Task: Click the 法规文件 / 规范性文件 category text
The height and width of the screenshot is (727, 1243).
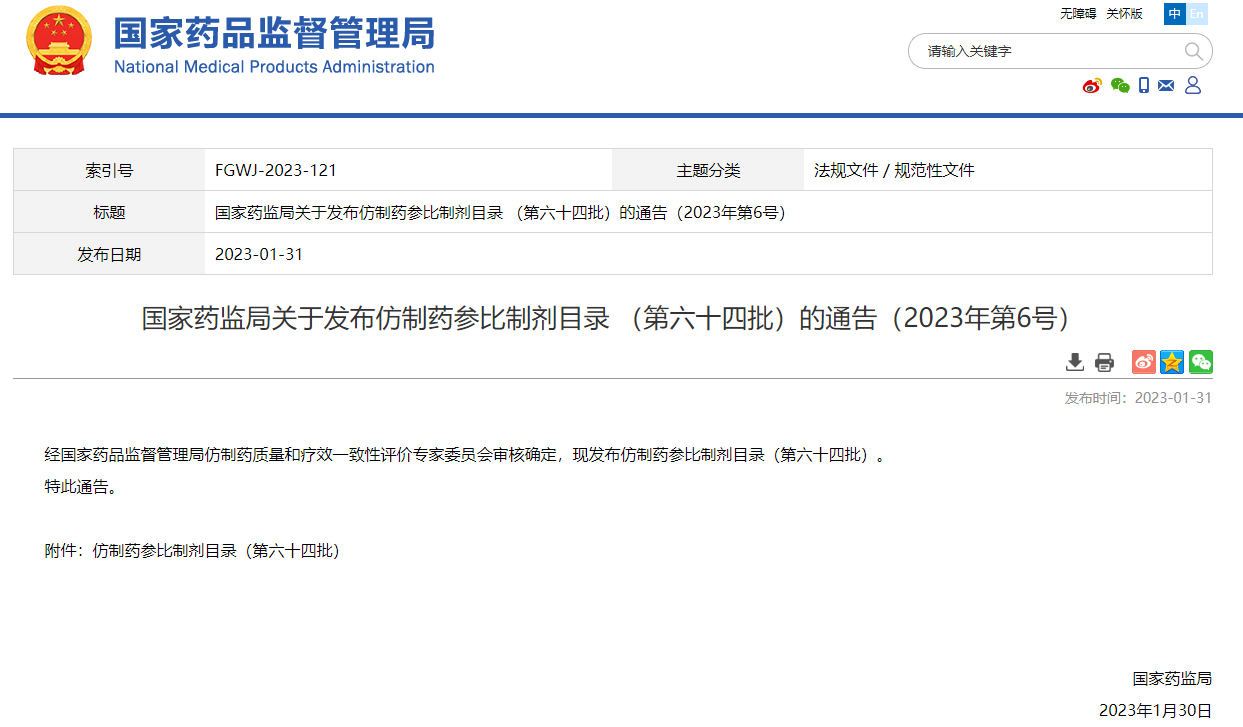Action: click(x=894, y=170)
